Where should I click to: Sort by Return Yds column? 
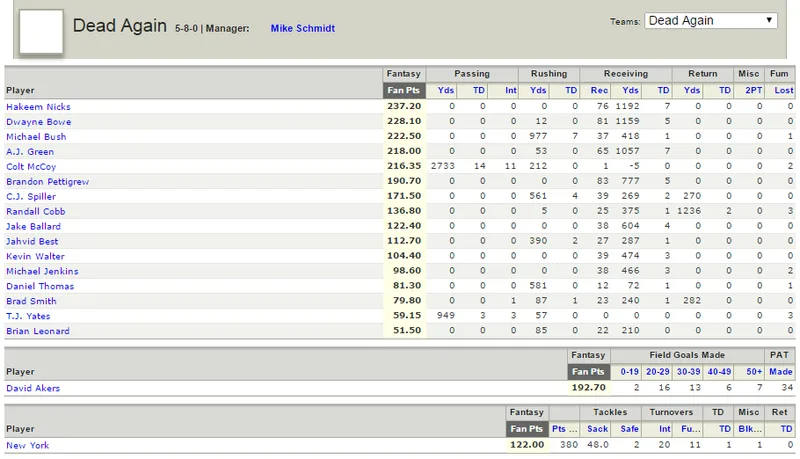[692, 90]
